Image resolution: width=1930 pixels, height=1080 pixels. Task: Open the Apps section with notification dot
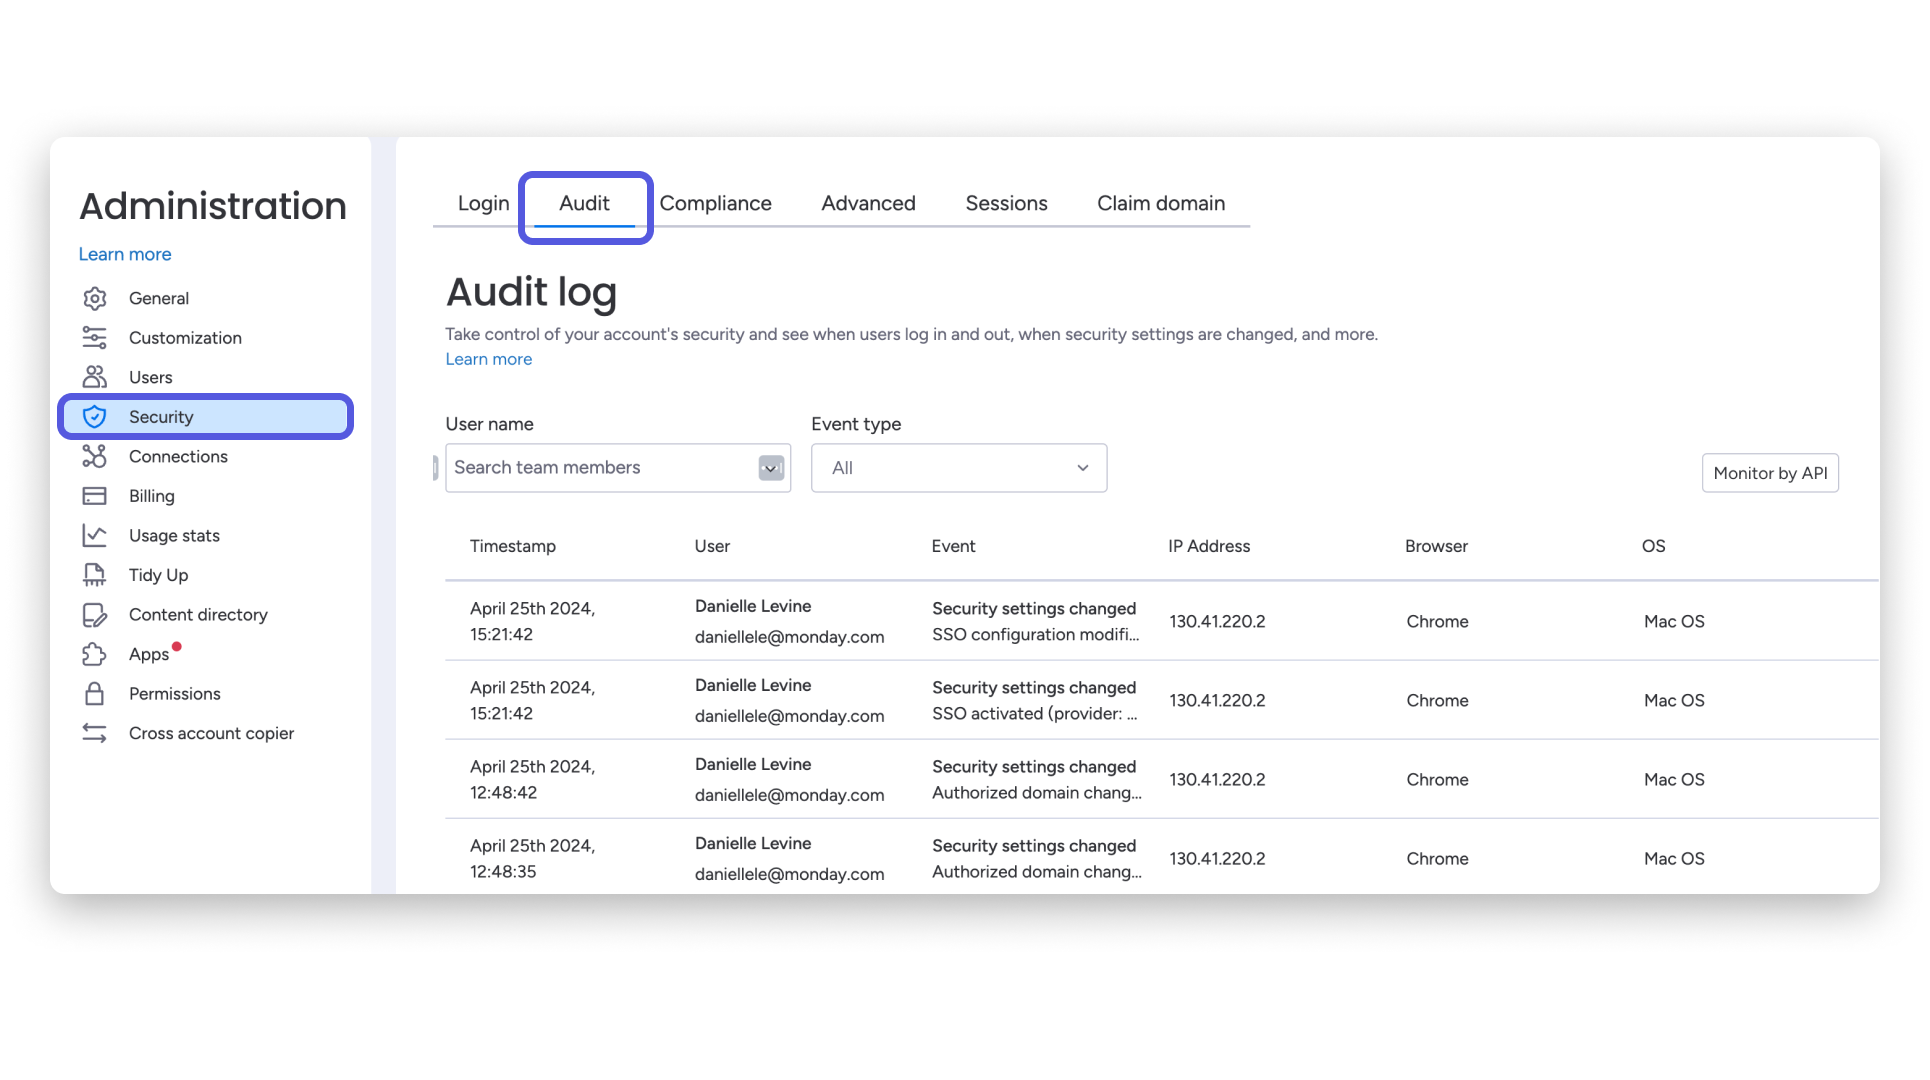(x=150, y=654)
